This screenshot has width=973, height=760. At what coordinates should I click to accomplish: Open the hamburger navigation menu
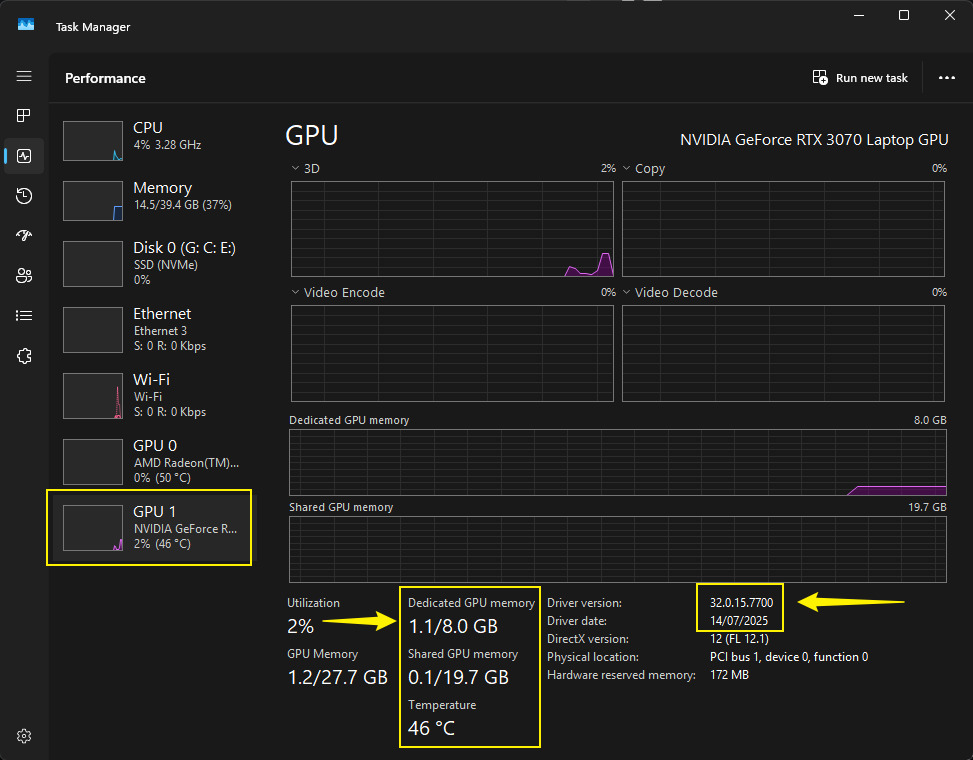coord(24,77)
